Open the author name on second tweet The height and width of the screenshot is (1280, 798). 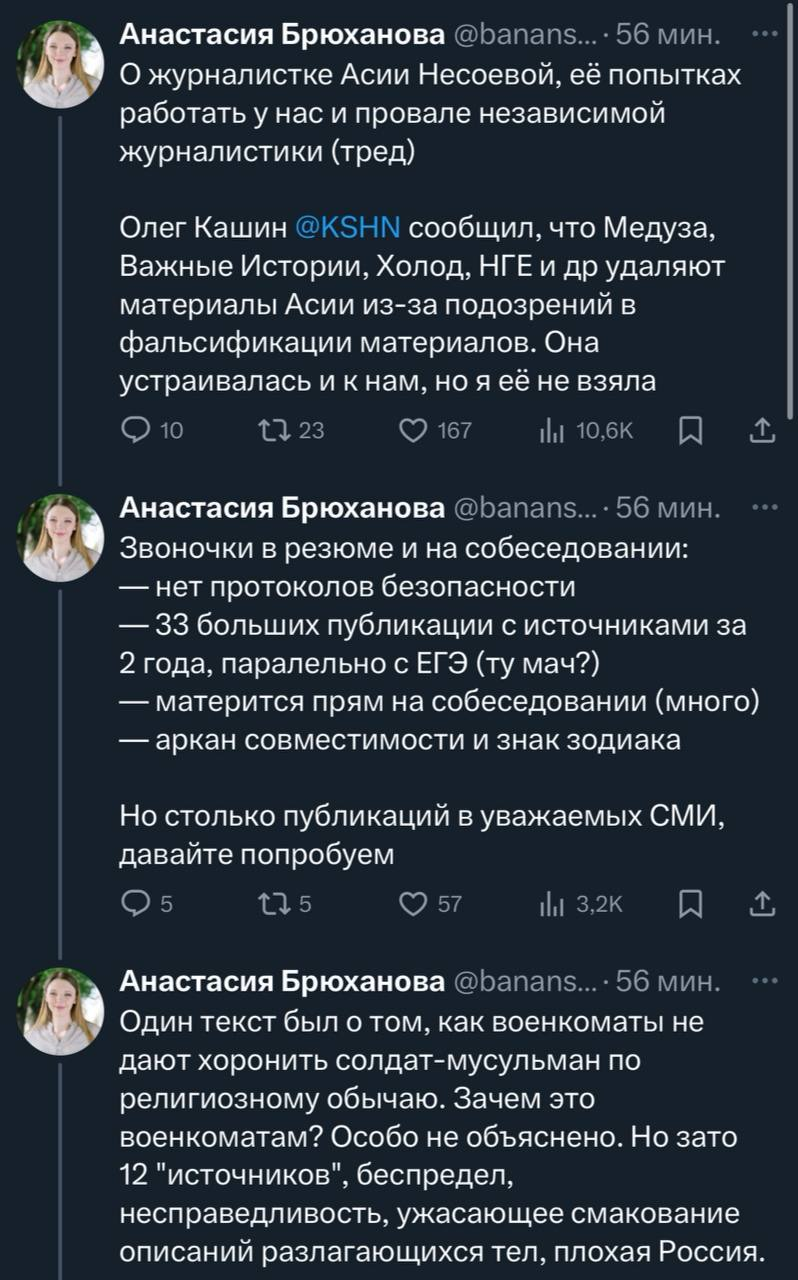pyautogui.click(x=283, y=510)
